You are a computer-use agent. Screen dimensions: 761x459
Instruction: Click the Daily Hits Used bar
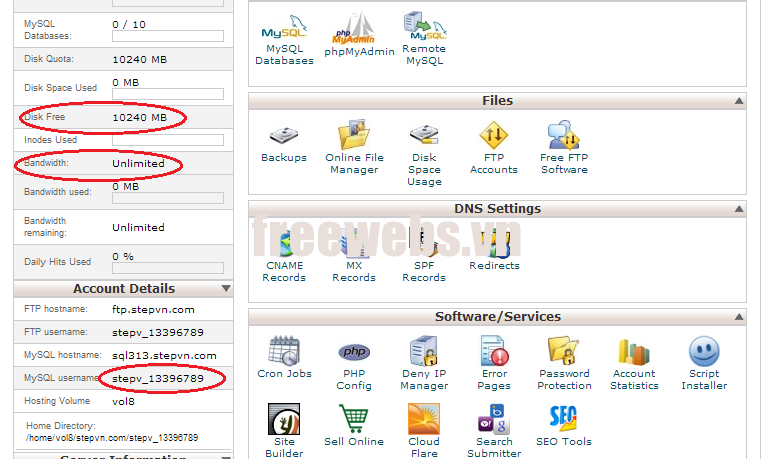[168, 268]
